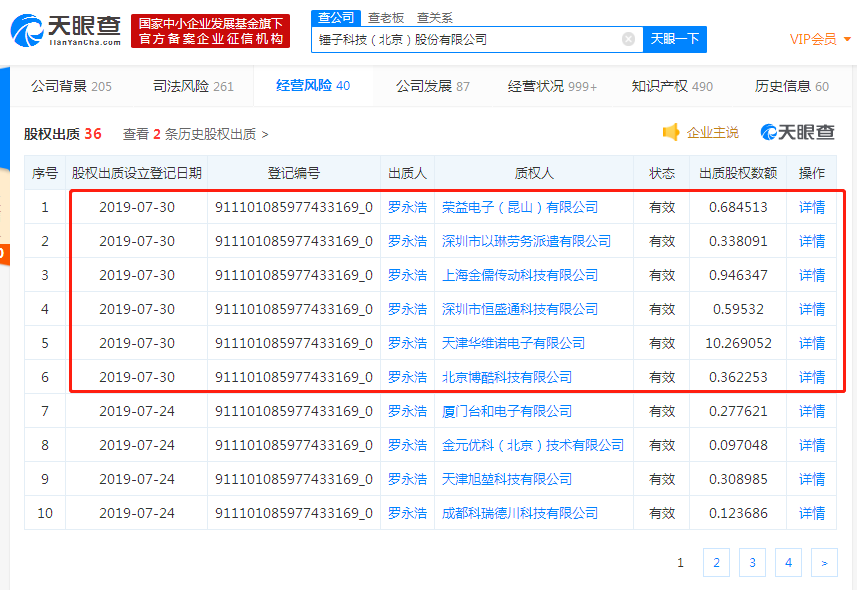Screen dimensions: 857x590
Task: Open the 经营状况 999+ tab
Action: [552, 86]
